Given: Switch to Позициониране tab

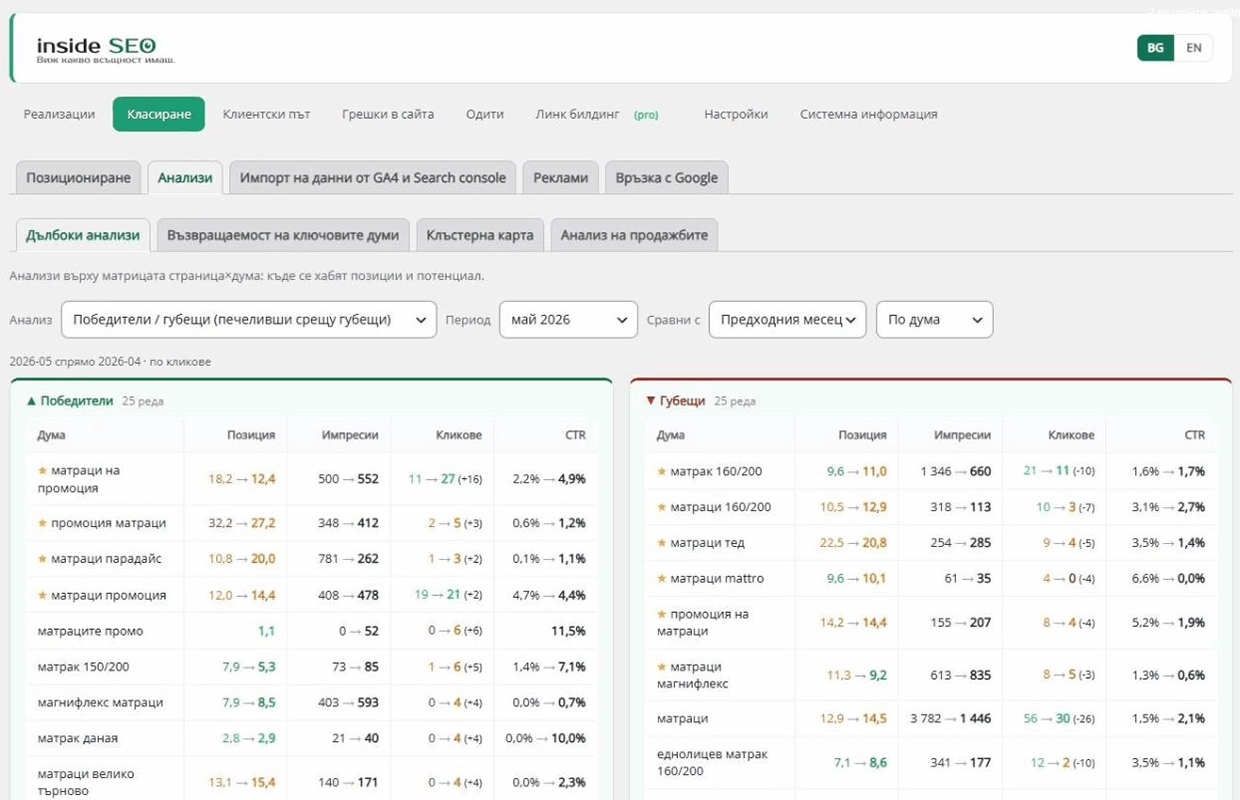Looking at the screenshot, I should coord(78,177).
